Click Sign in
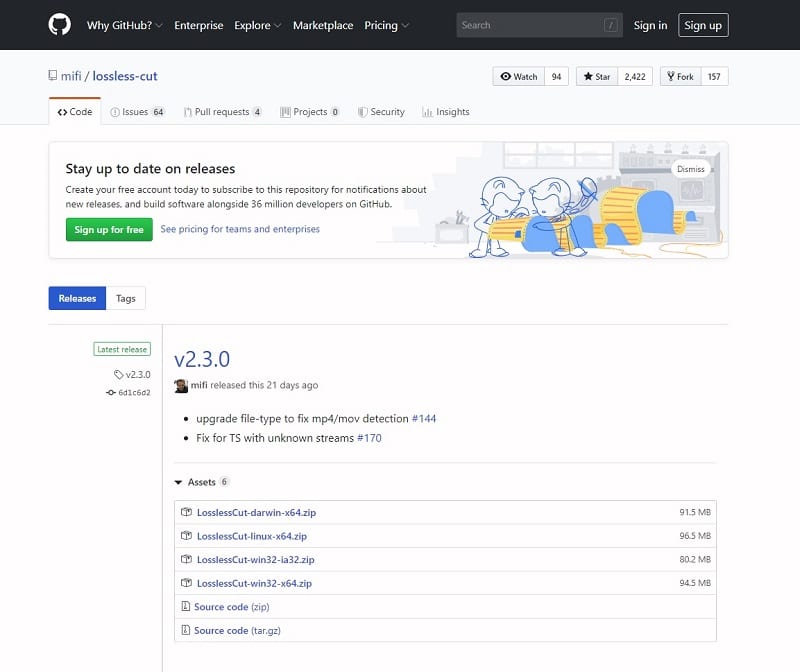Viewport: 800px width, 672px height. pyautogui.click(x=650, y=25)
